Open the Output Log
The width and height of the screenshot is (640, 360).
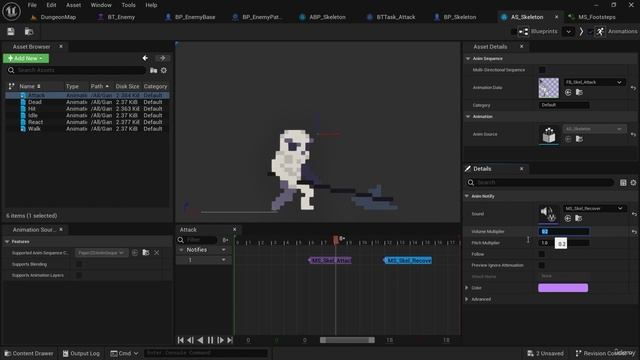click(81, 353)
